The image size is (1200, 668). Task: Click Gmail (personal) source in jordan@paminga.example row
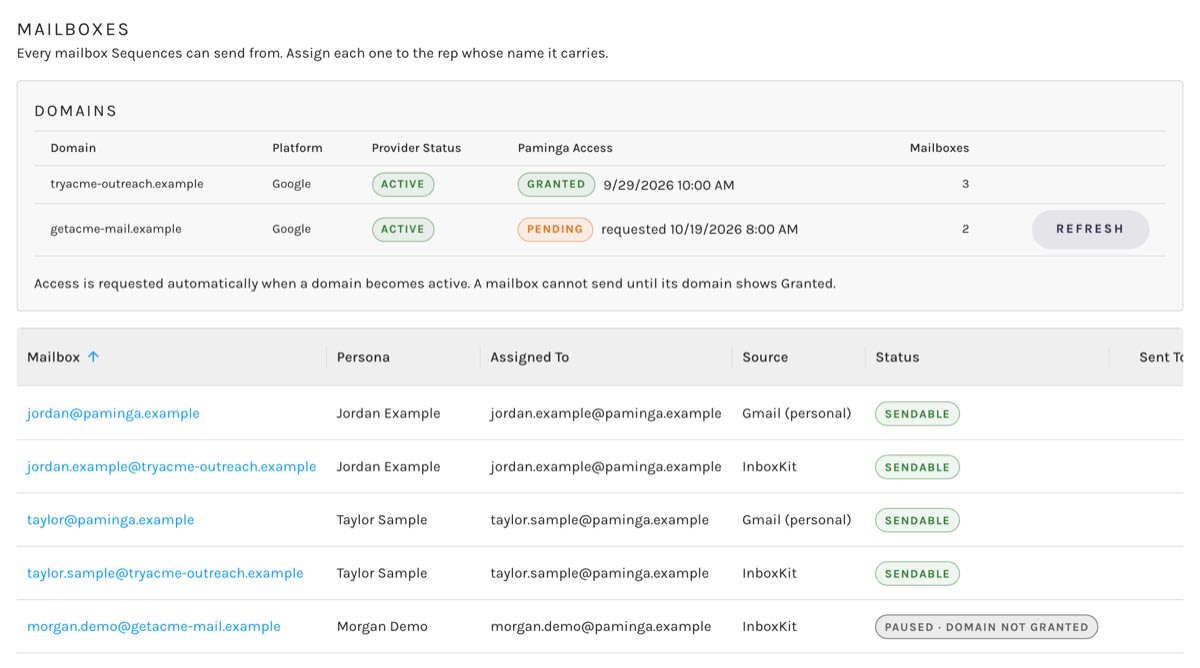(x=797, y=413)
